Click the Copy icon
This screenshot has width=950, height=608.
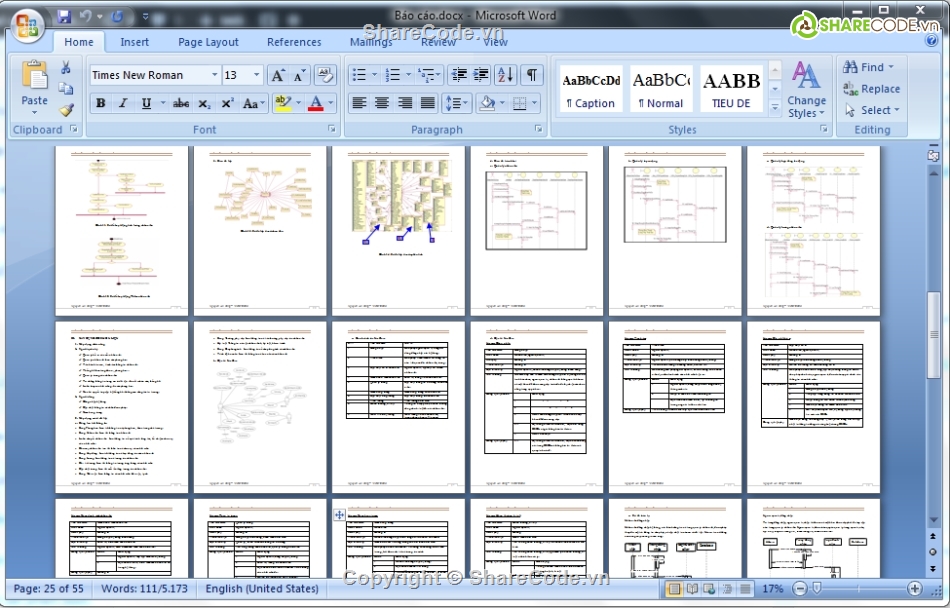click(65, 88)
